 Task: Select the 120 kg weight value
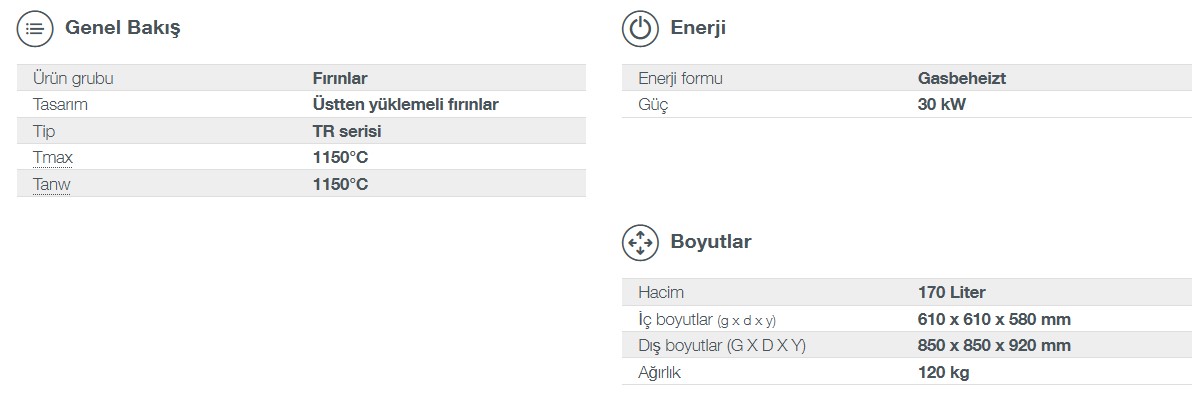pos(943,372)
